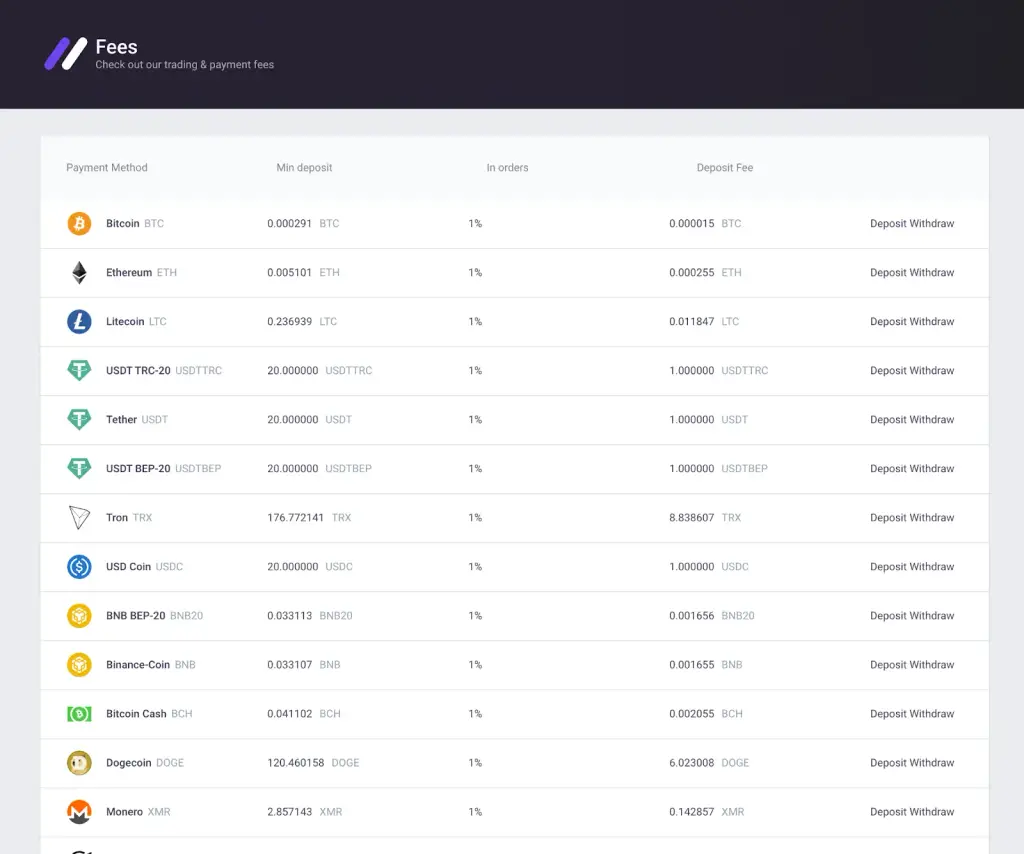Click the 6.023008 DOGE deposit fee value

tap(709, 763)
